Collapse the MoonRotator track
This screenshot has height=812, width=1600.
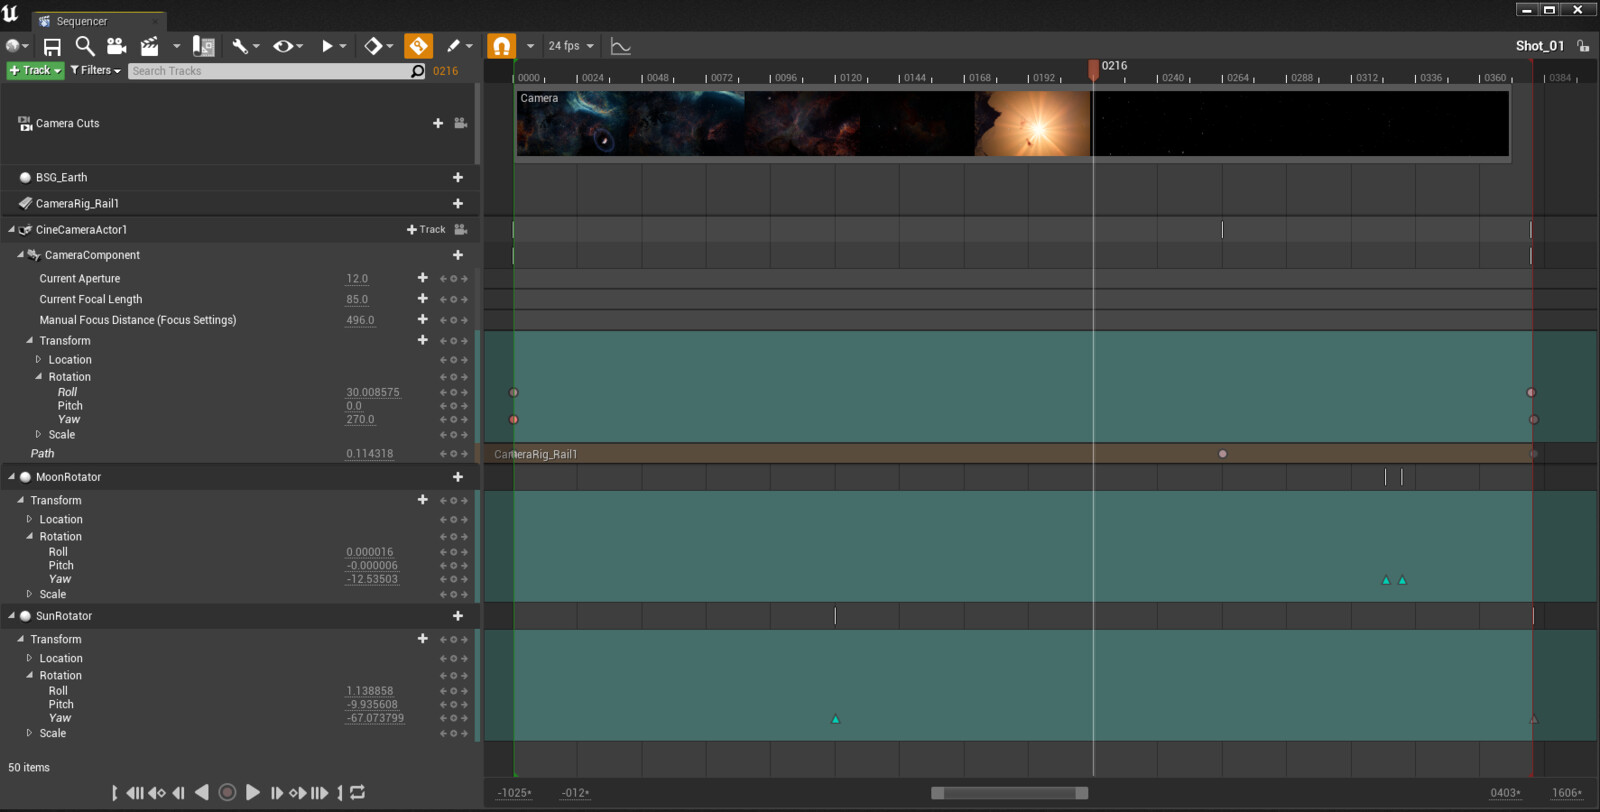coord(12,477)
